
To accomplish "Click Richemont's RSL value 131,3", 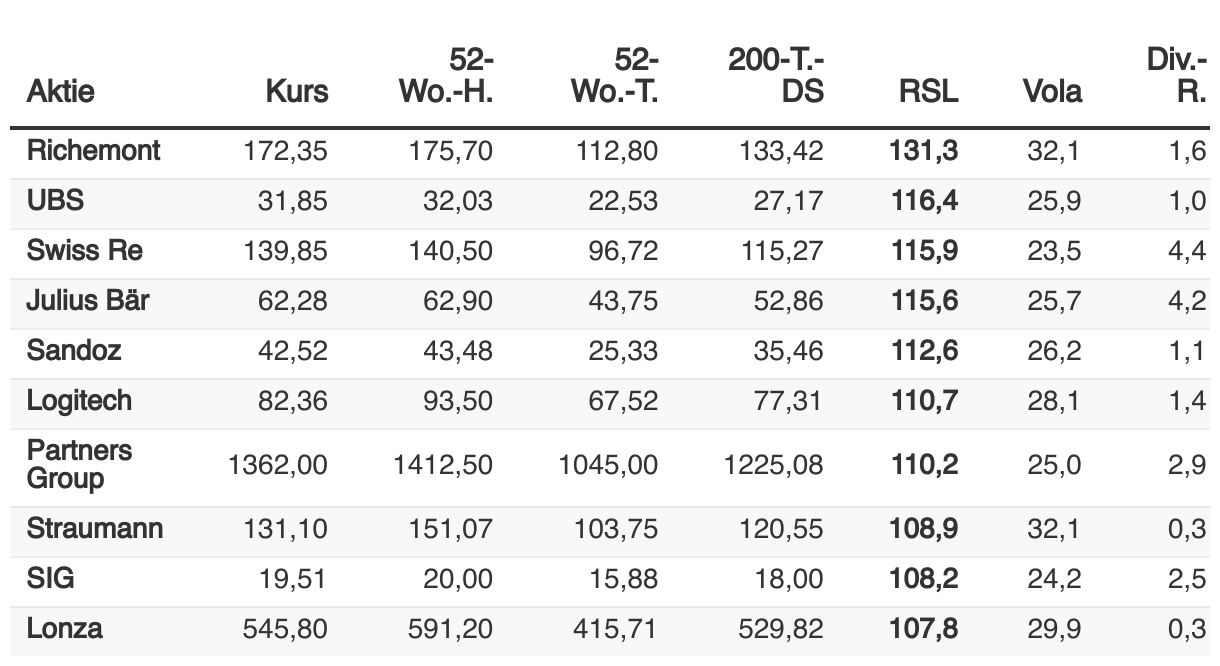I will (x=923, y=152).
